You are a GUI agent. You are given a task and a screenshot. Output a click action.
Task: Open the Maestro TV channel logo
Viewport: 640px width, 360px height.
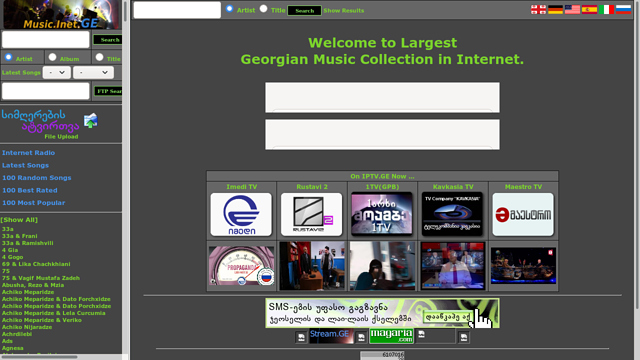pyautogui.click(x=523, y=214)
